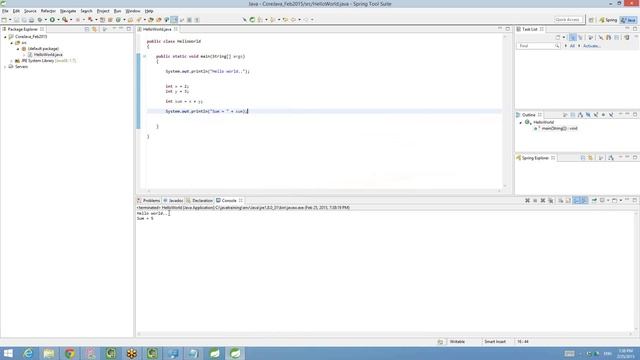Open the File menu

pos(5,11)
